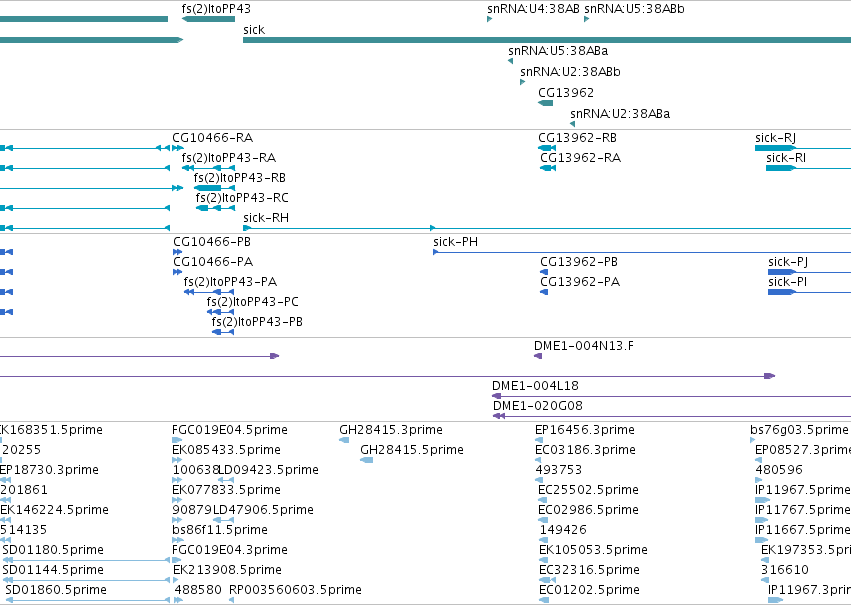This screenshot has width=851, height=605.
Task: Select EST EK077833.5prime
Action: 226,491
